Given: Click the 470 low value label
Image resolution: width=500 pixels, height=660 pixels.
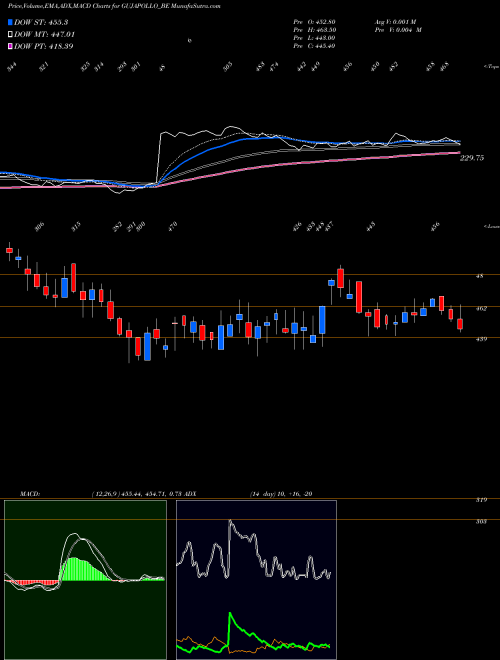Looking at the screenshot, I should (173, 227).
